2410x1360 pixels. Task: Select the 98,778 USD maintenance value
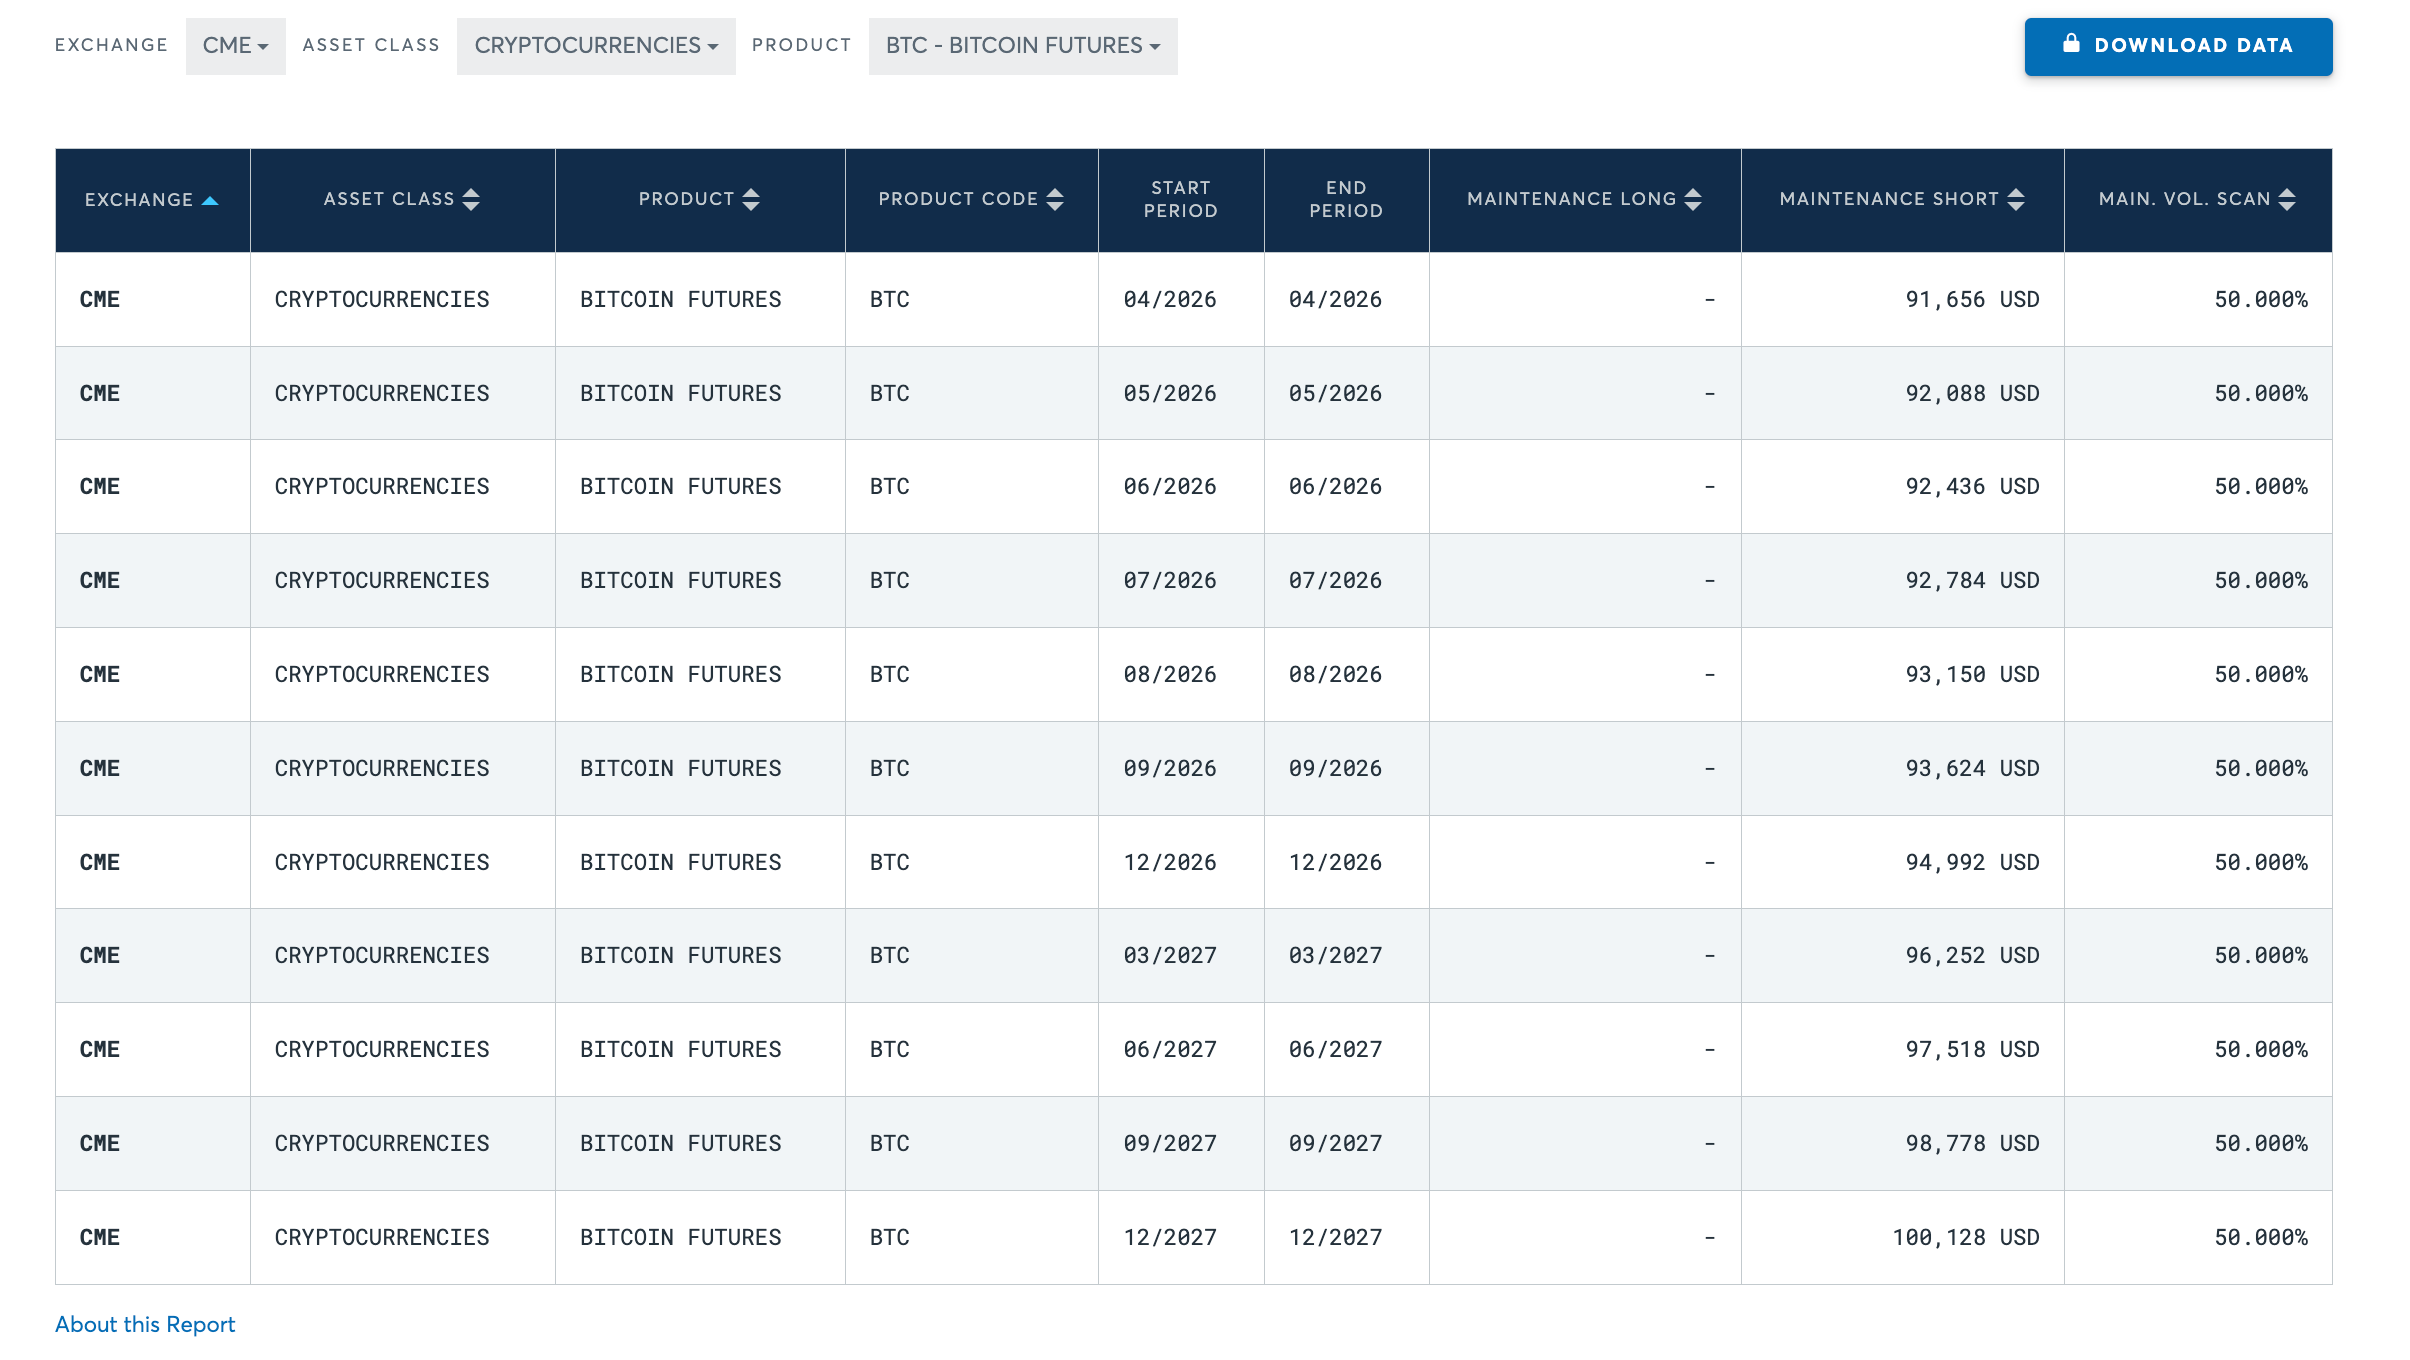point(1972,1143)
